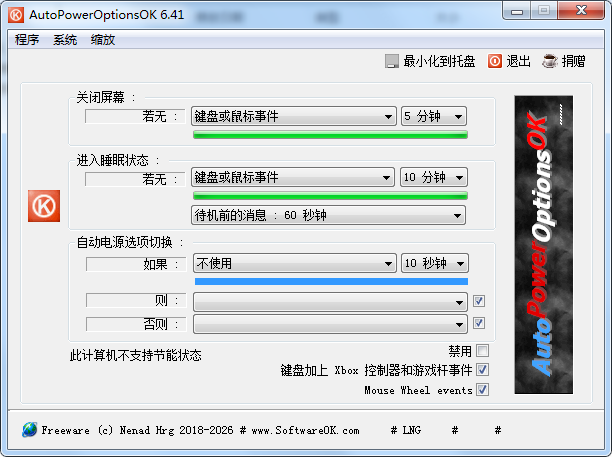612x457 pixels.
Task: Open the 缩放 menu
Action: pyautogui.click(x=103, y=40)
